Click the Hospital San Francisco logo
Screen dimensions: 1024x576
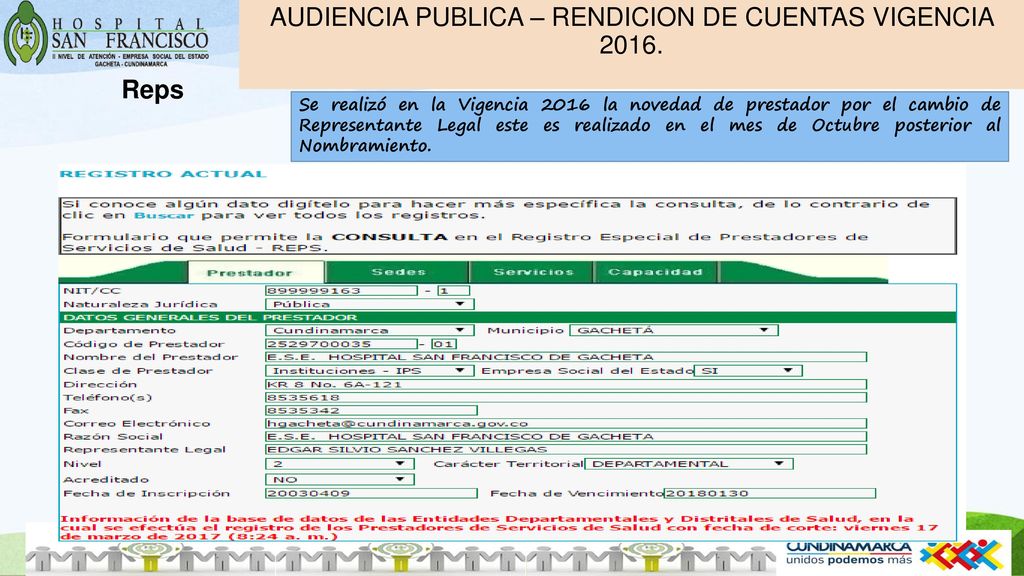click(x=106, y=35)
